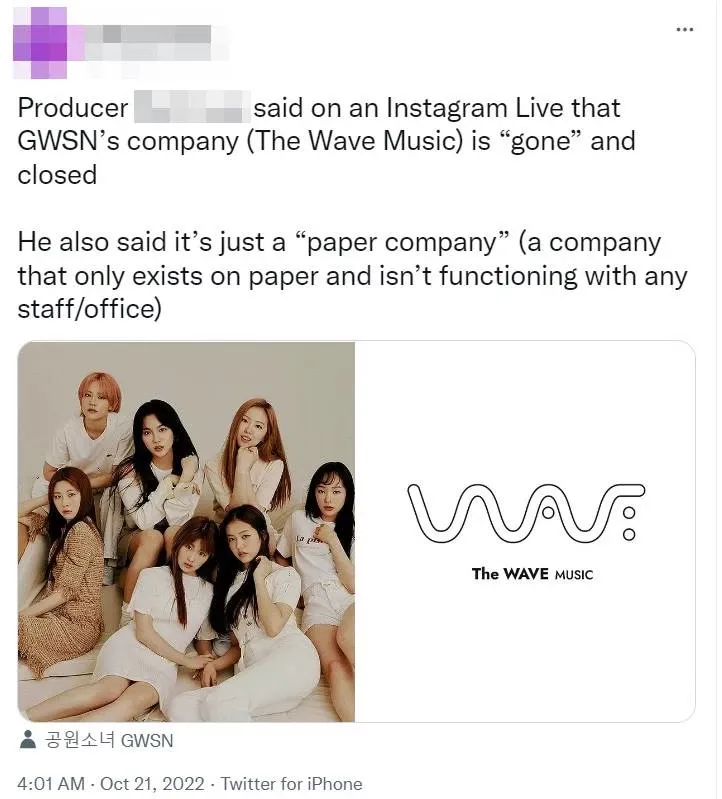Open the three-dot more options menu
722x799 pixels.
click(x=684, y=30)
